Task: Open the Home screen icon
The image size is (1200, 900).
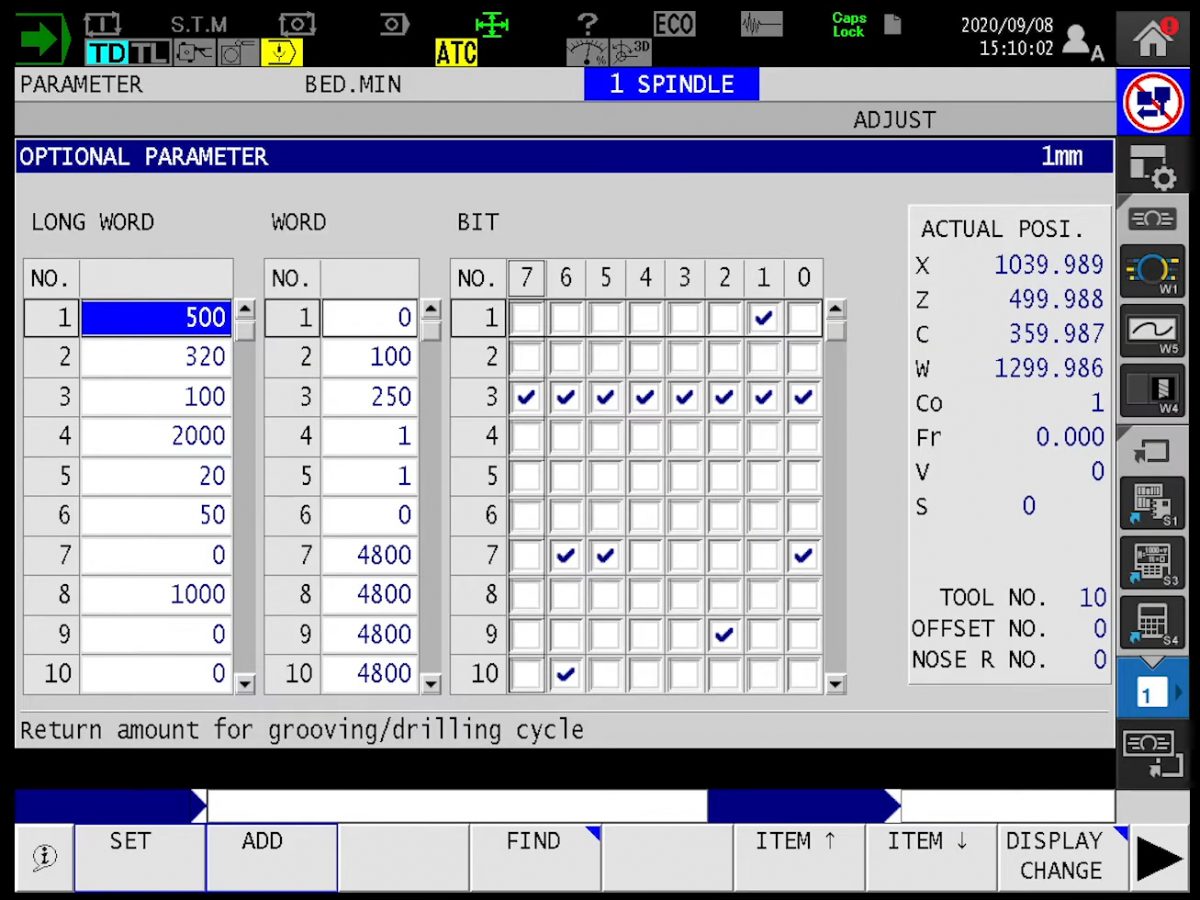Action: (x=1153, y=38)
